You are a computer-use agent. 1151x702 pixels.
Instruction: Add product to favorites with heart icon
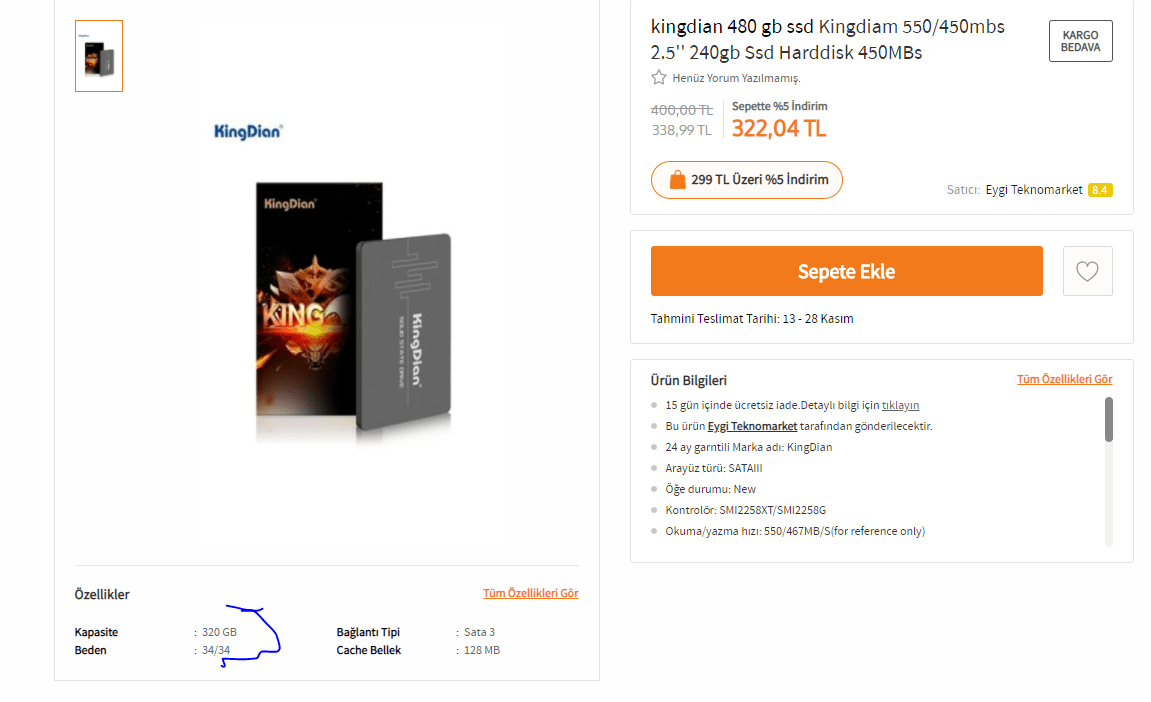(x=1087, y=271)
